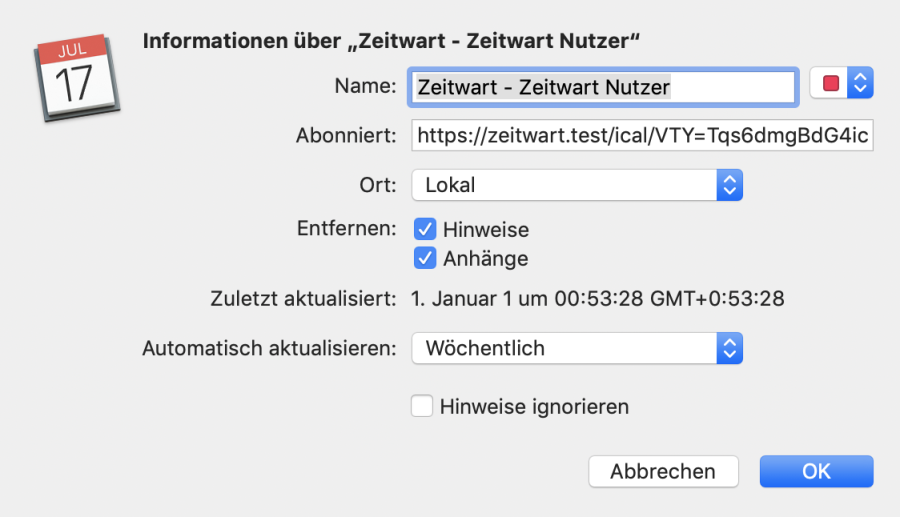Click the Ort label

(379, 185)
